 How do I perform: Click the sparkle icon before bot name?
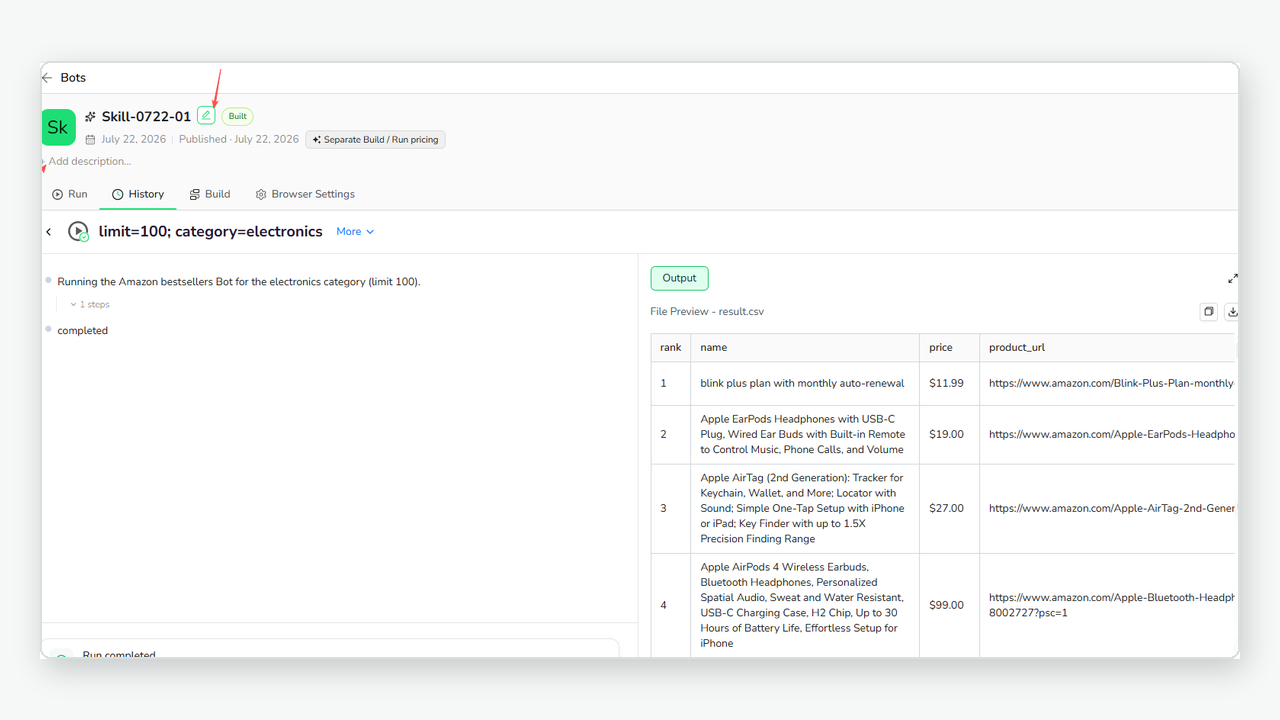point(90,117)
